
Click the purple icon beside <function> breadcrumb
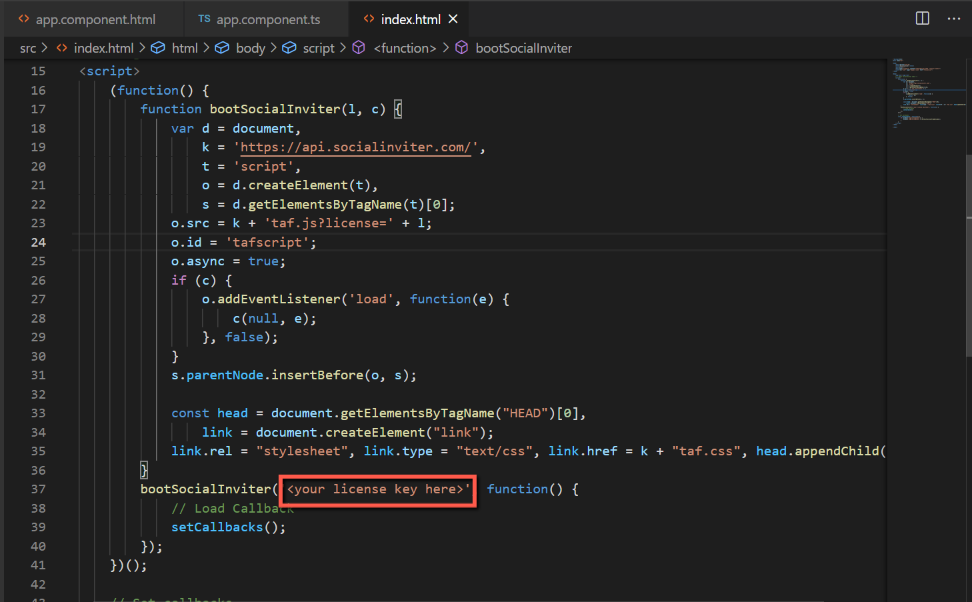359,48
